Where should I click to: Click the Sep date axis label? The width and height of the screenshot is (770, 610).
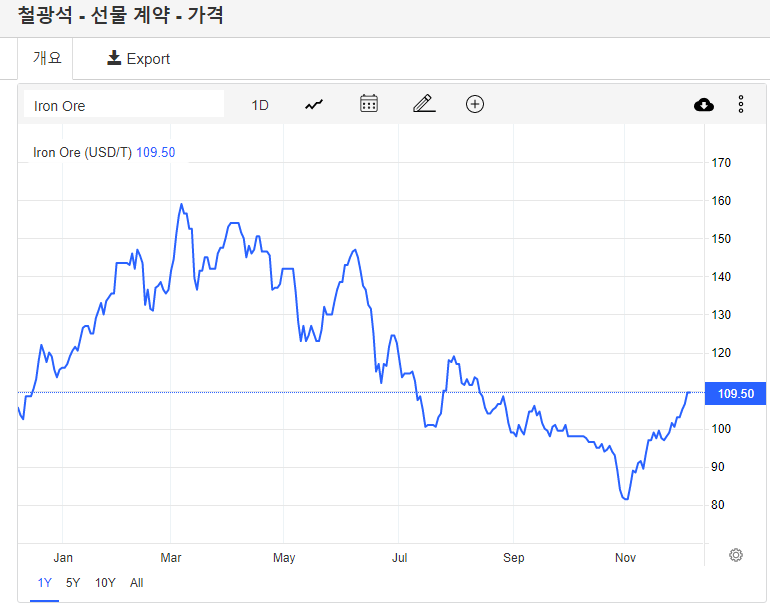click(x=514, y=557)
